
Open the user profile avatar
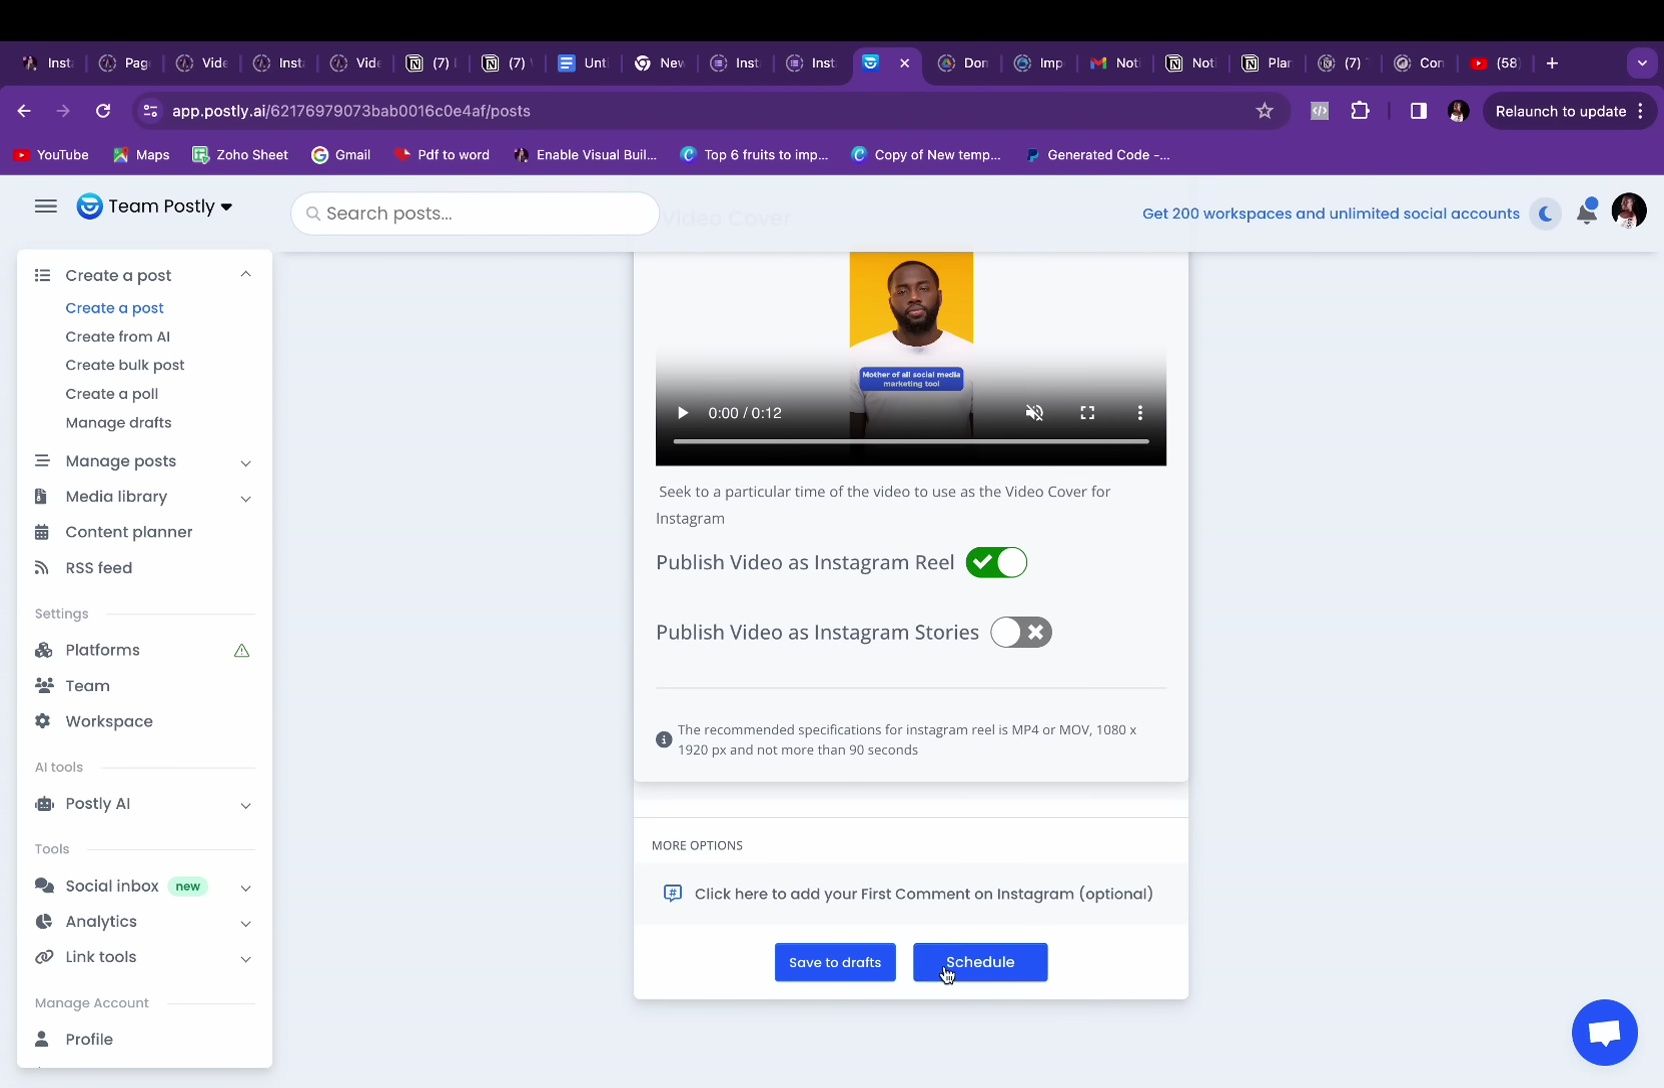pyautogui.click(x=1629, y=211)
